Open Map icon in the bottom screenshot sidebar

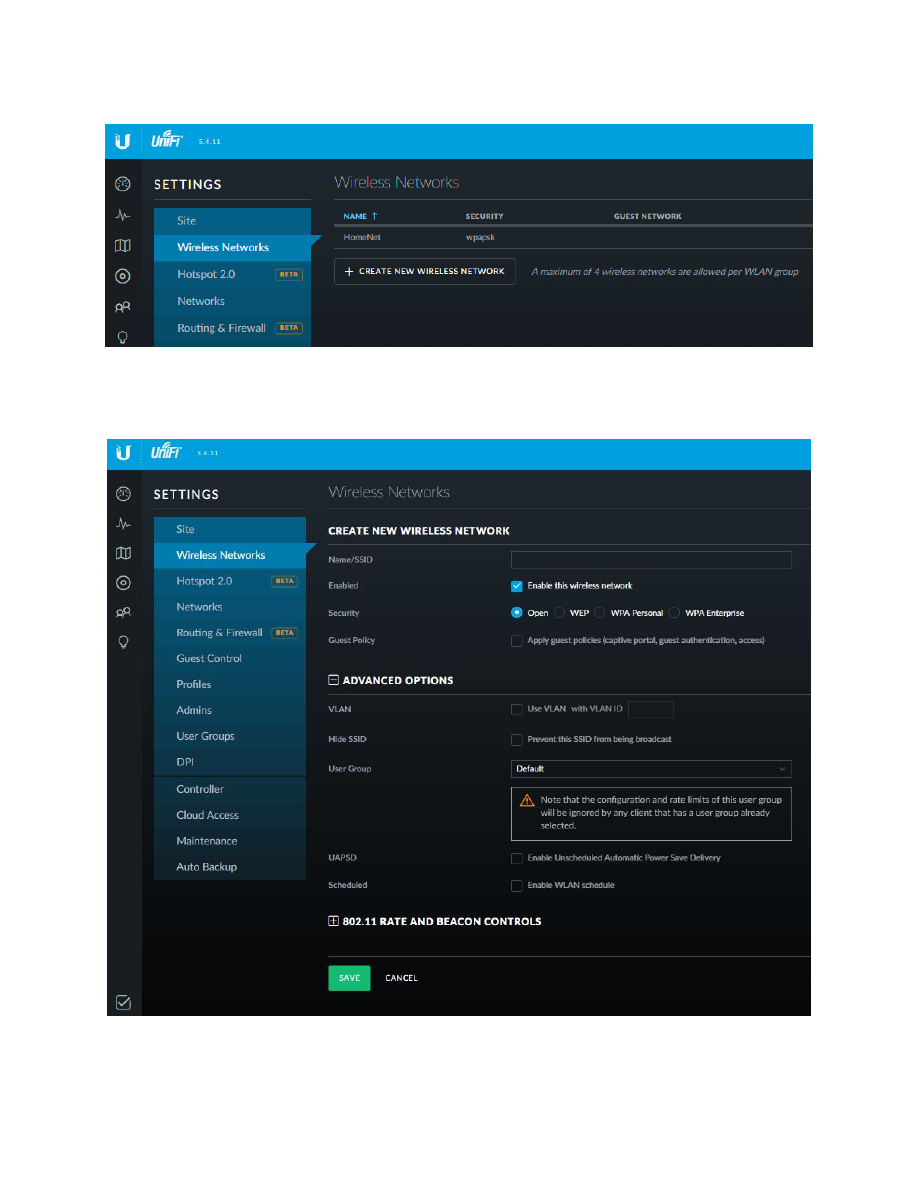123,553
